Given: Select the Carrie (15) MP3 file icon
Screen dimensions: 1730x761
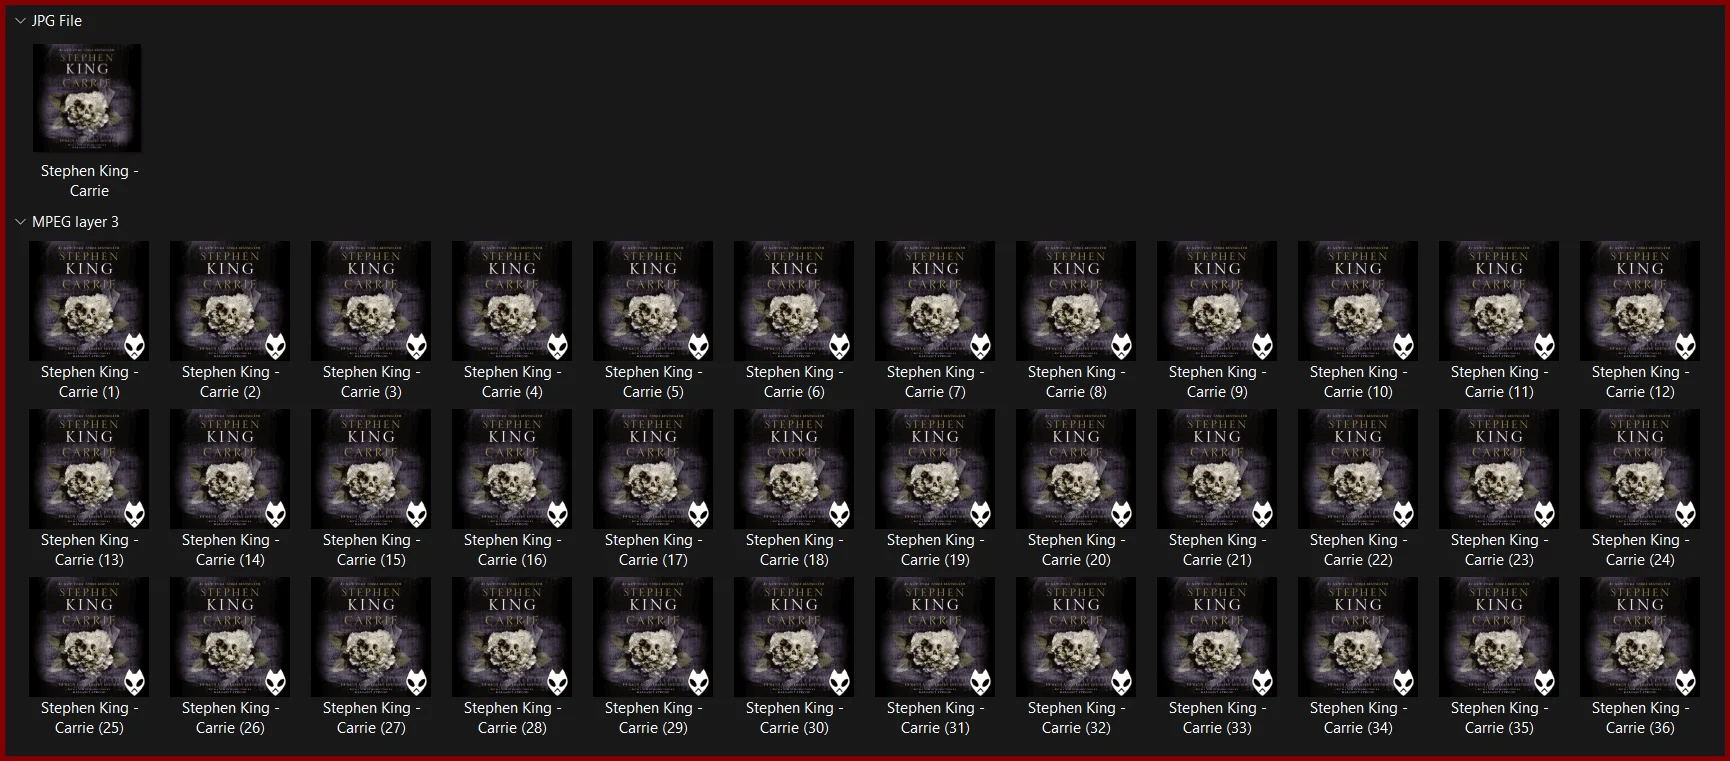Looking at the screenshot, I should tap(371, 469).
